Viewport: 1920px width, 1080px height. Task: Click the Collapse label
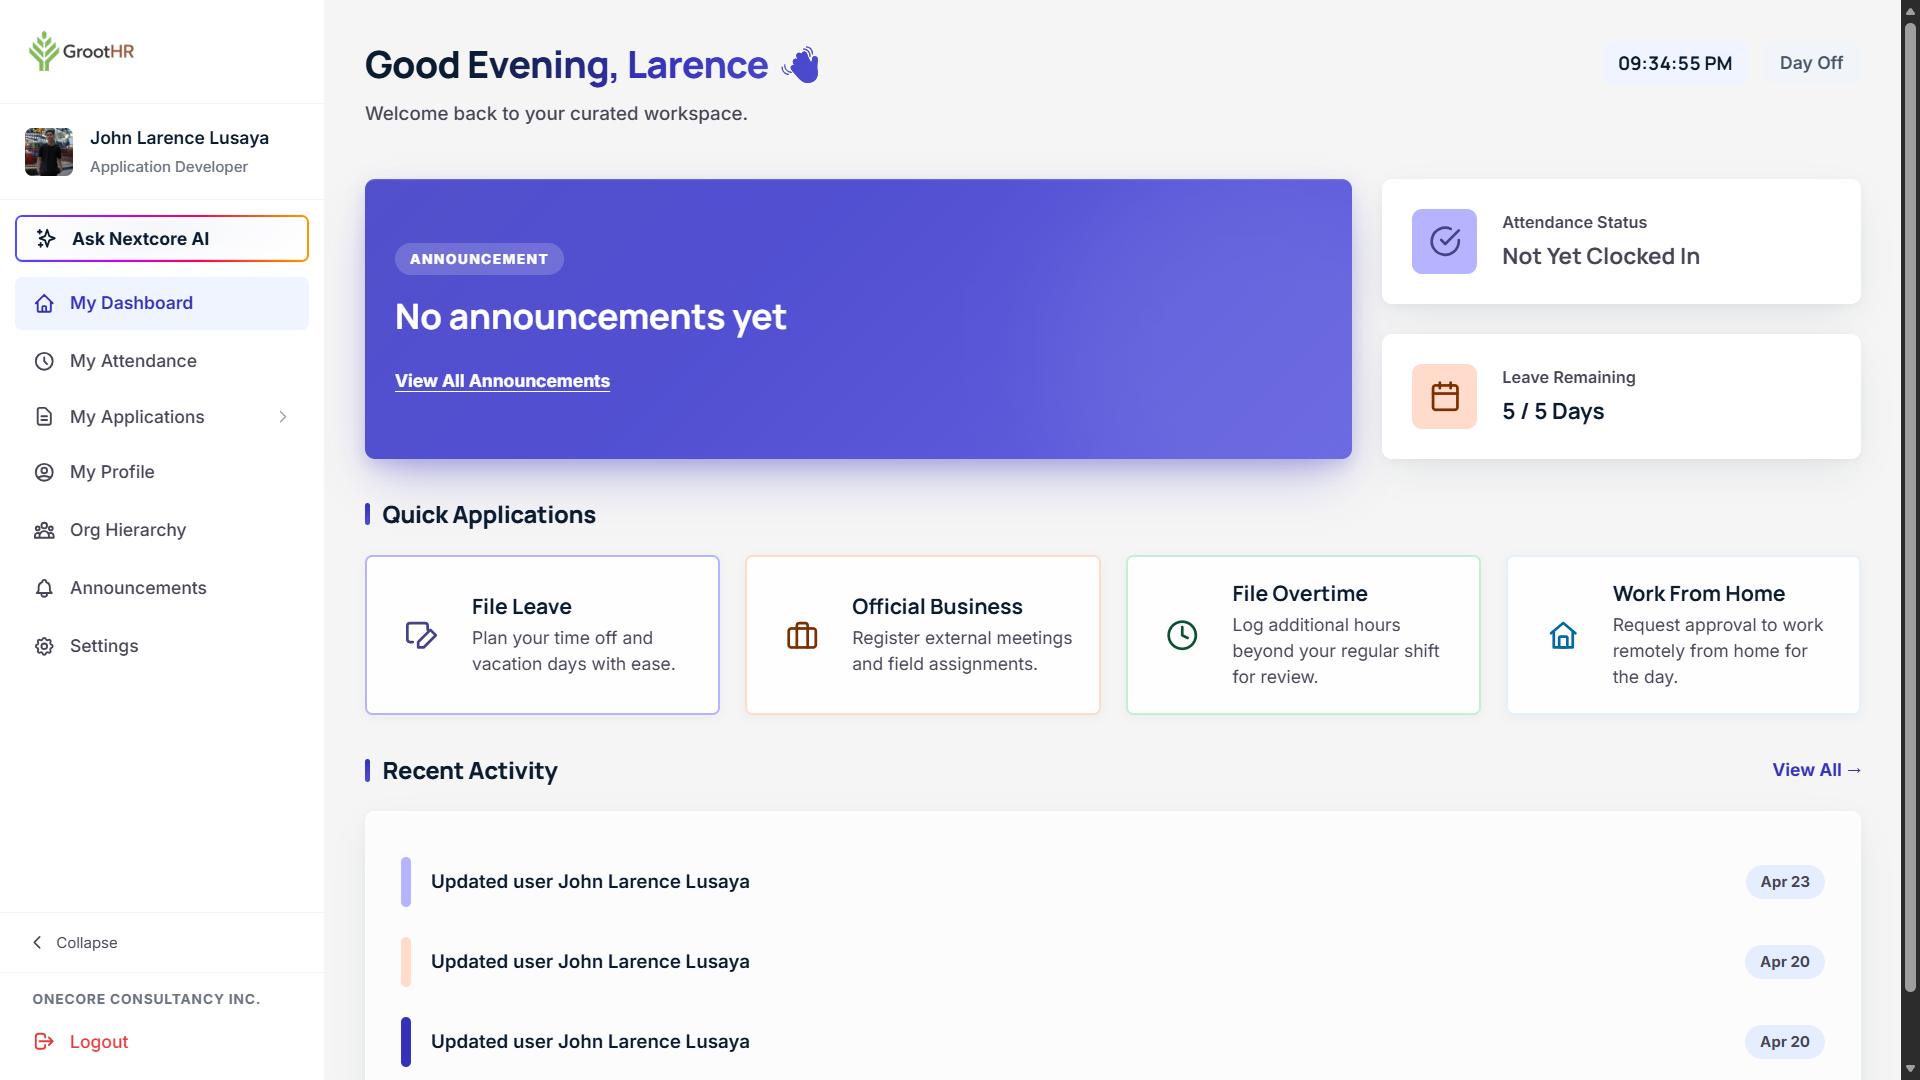[x=87, y=943]
